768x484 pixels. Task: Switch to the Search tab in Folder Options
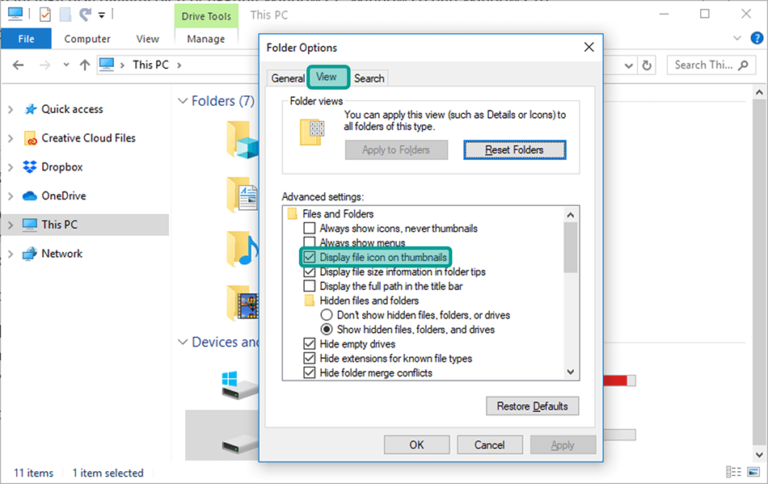point(369,78)
